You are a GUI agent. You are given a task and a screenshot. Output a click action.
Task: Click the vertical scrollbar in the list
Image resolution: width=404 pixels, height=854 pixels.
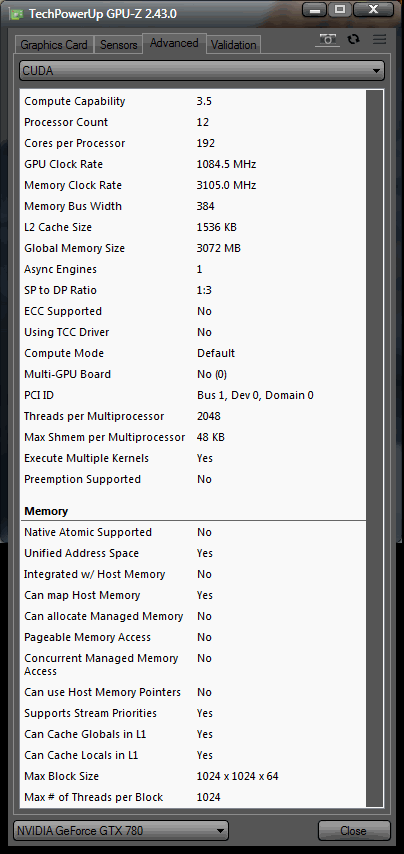click(375, 448)
